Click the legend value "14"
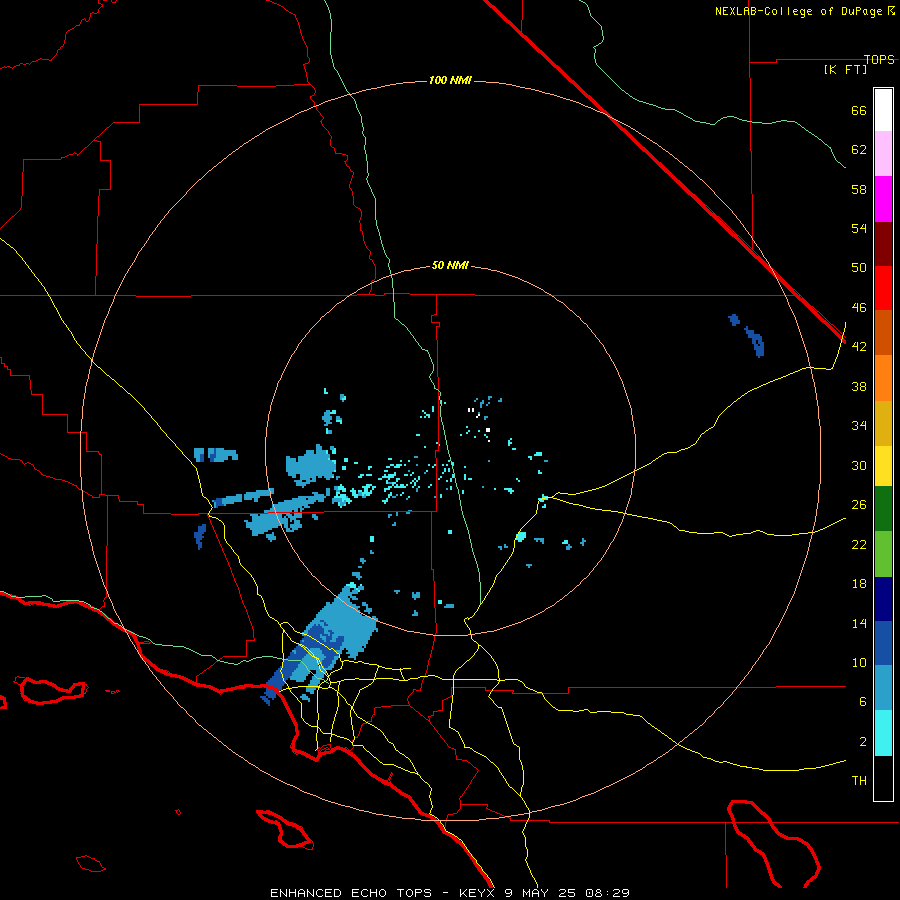The height and width of the screenshot is (900, 900). click(859, 623)
